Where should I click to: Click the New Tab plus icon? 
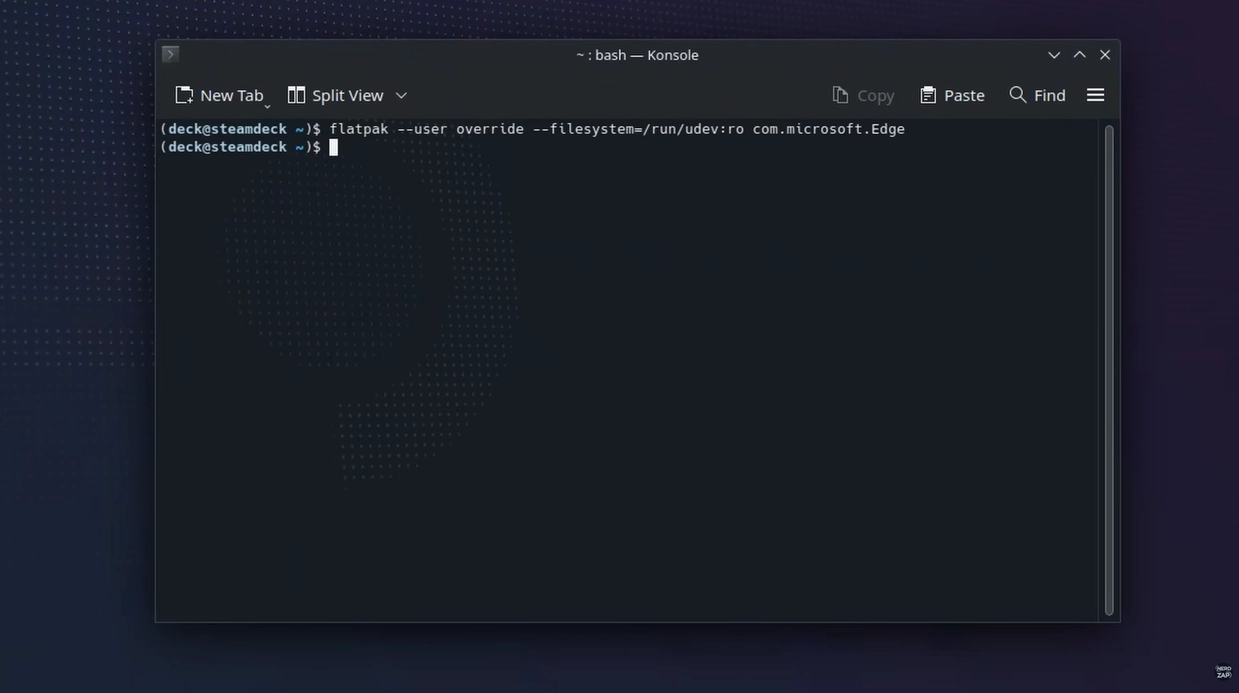(x=184, y=95)
